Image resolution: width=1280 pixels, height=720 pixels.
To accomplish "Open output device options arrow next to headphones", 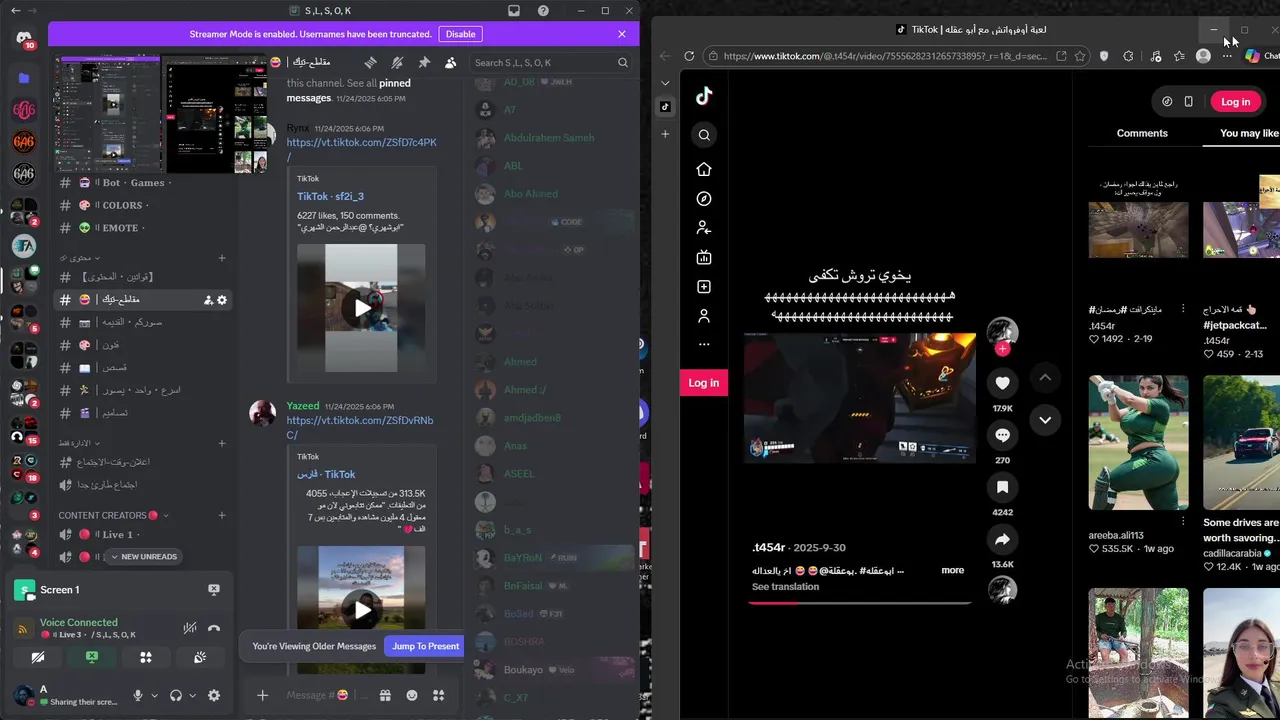I will [x=192, y=696].
